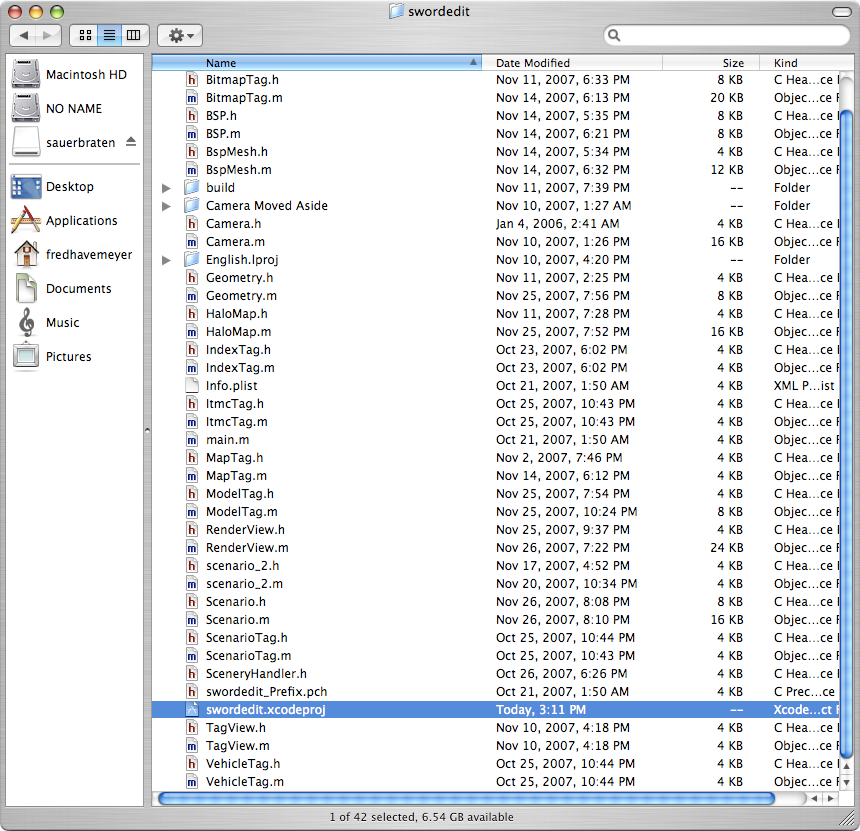Select BspMesh.m file name

239,169
